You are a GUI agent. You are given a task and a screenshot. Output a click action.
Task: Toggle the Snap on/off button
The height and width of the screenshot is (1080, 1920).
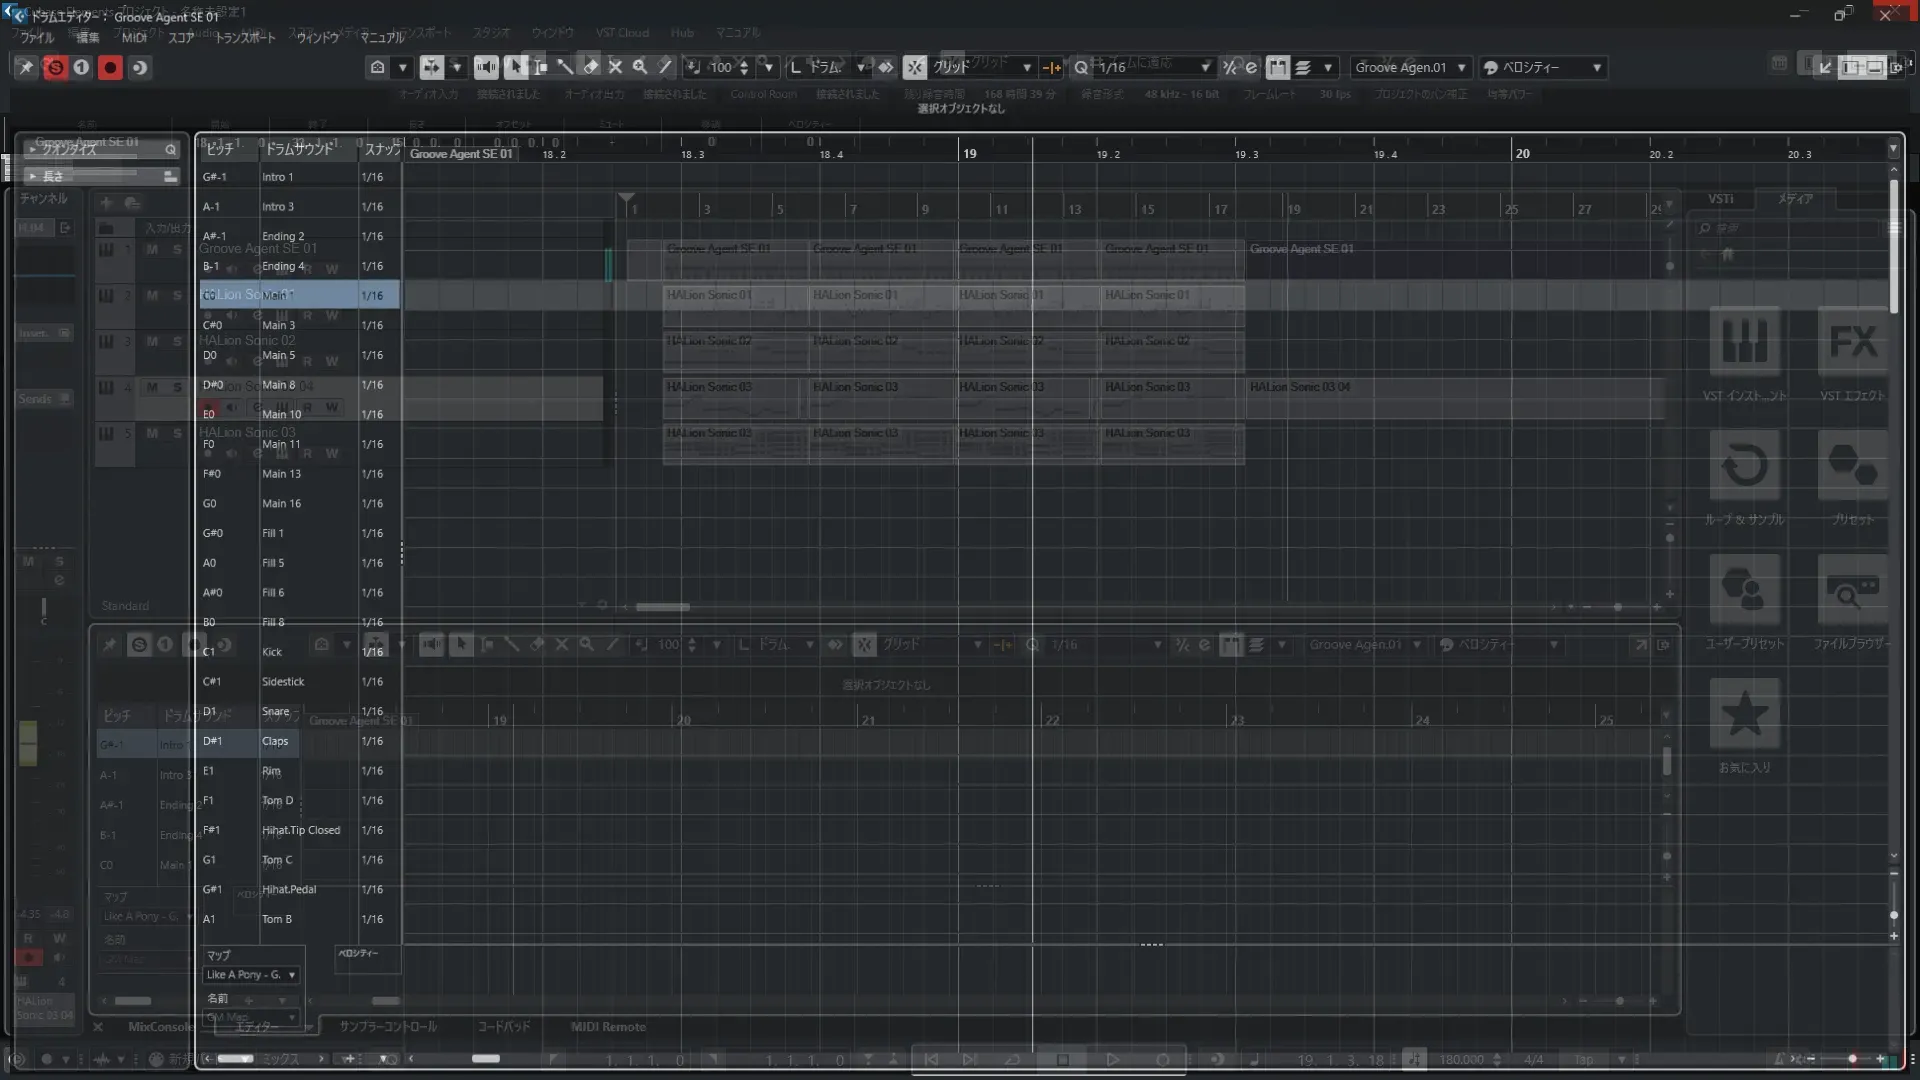tap(914, 67)
